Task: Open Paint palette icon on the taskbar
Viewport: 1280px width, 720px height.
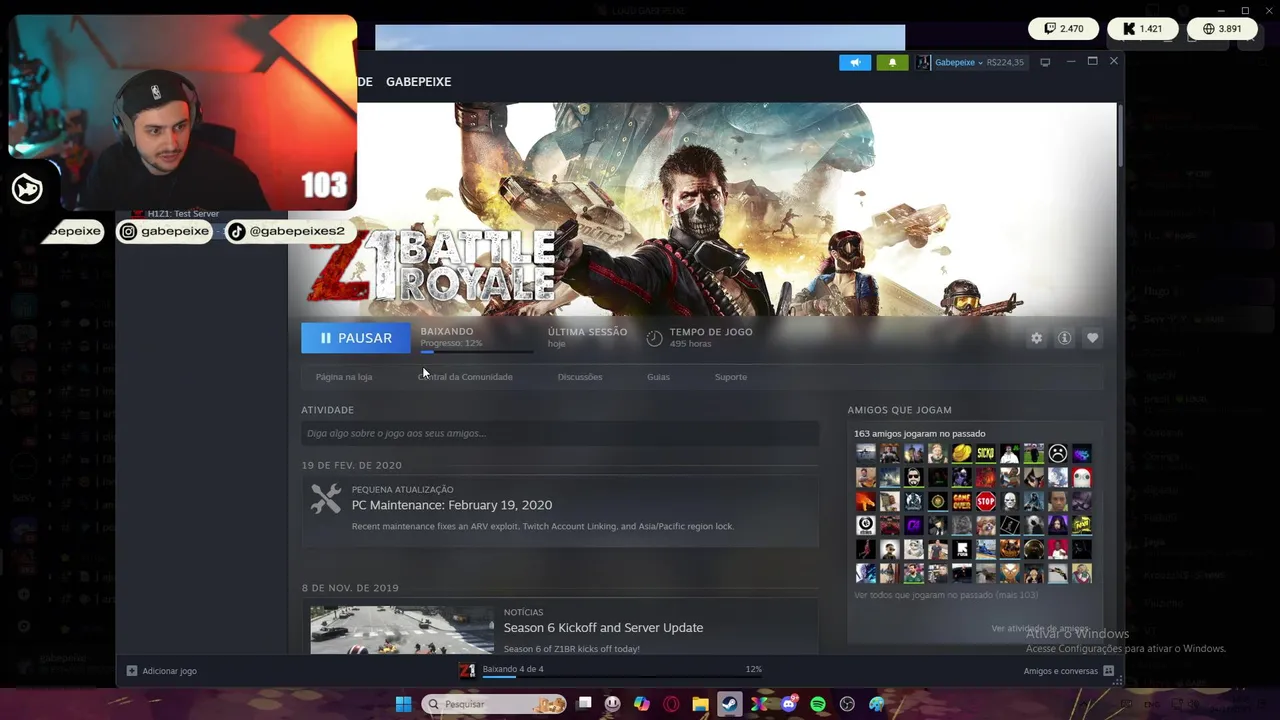Action: coord(877,704)
